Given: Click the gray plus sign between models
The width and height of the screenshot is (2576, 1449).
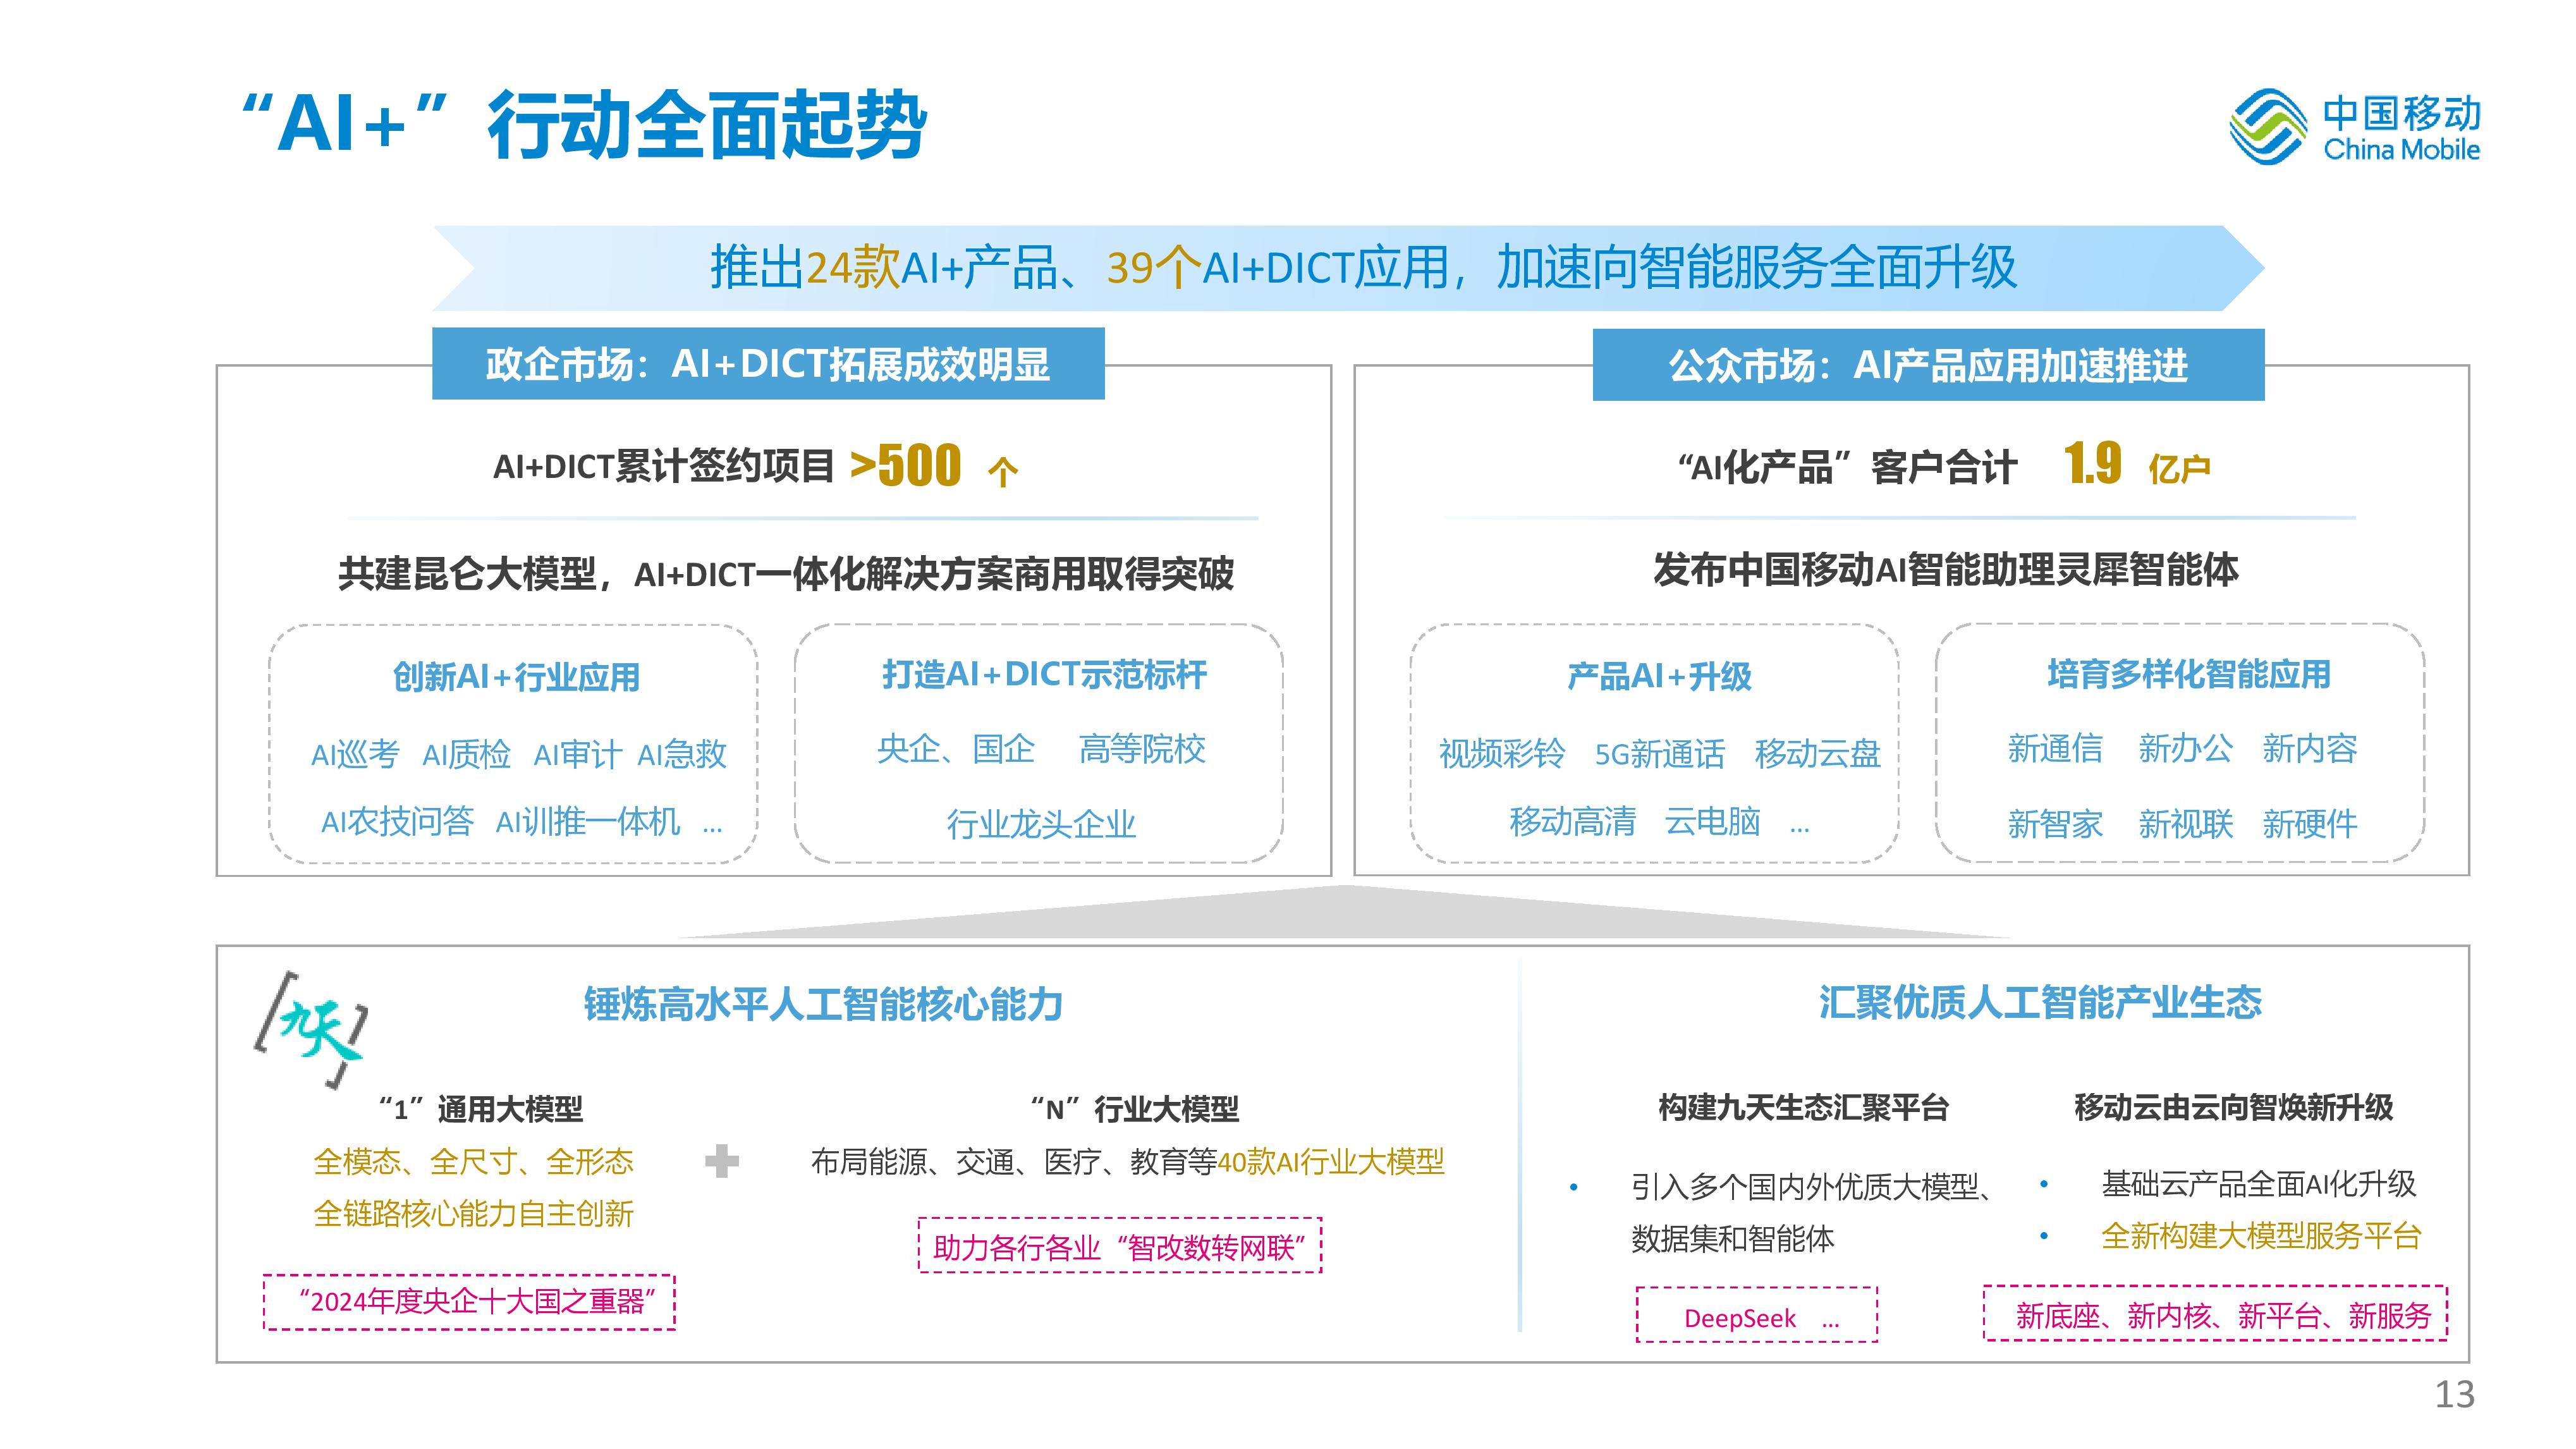Looking at the screenshot, I should coord(722,1161).
